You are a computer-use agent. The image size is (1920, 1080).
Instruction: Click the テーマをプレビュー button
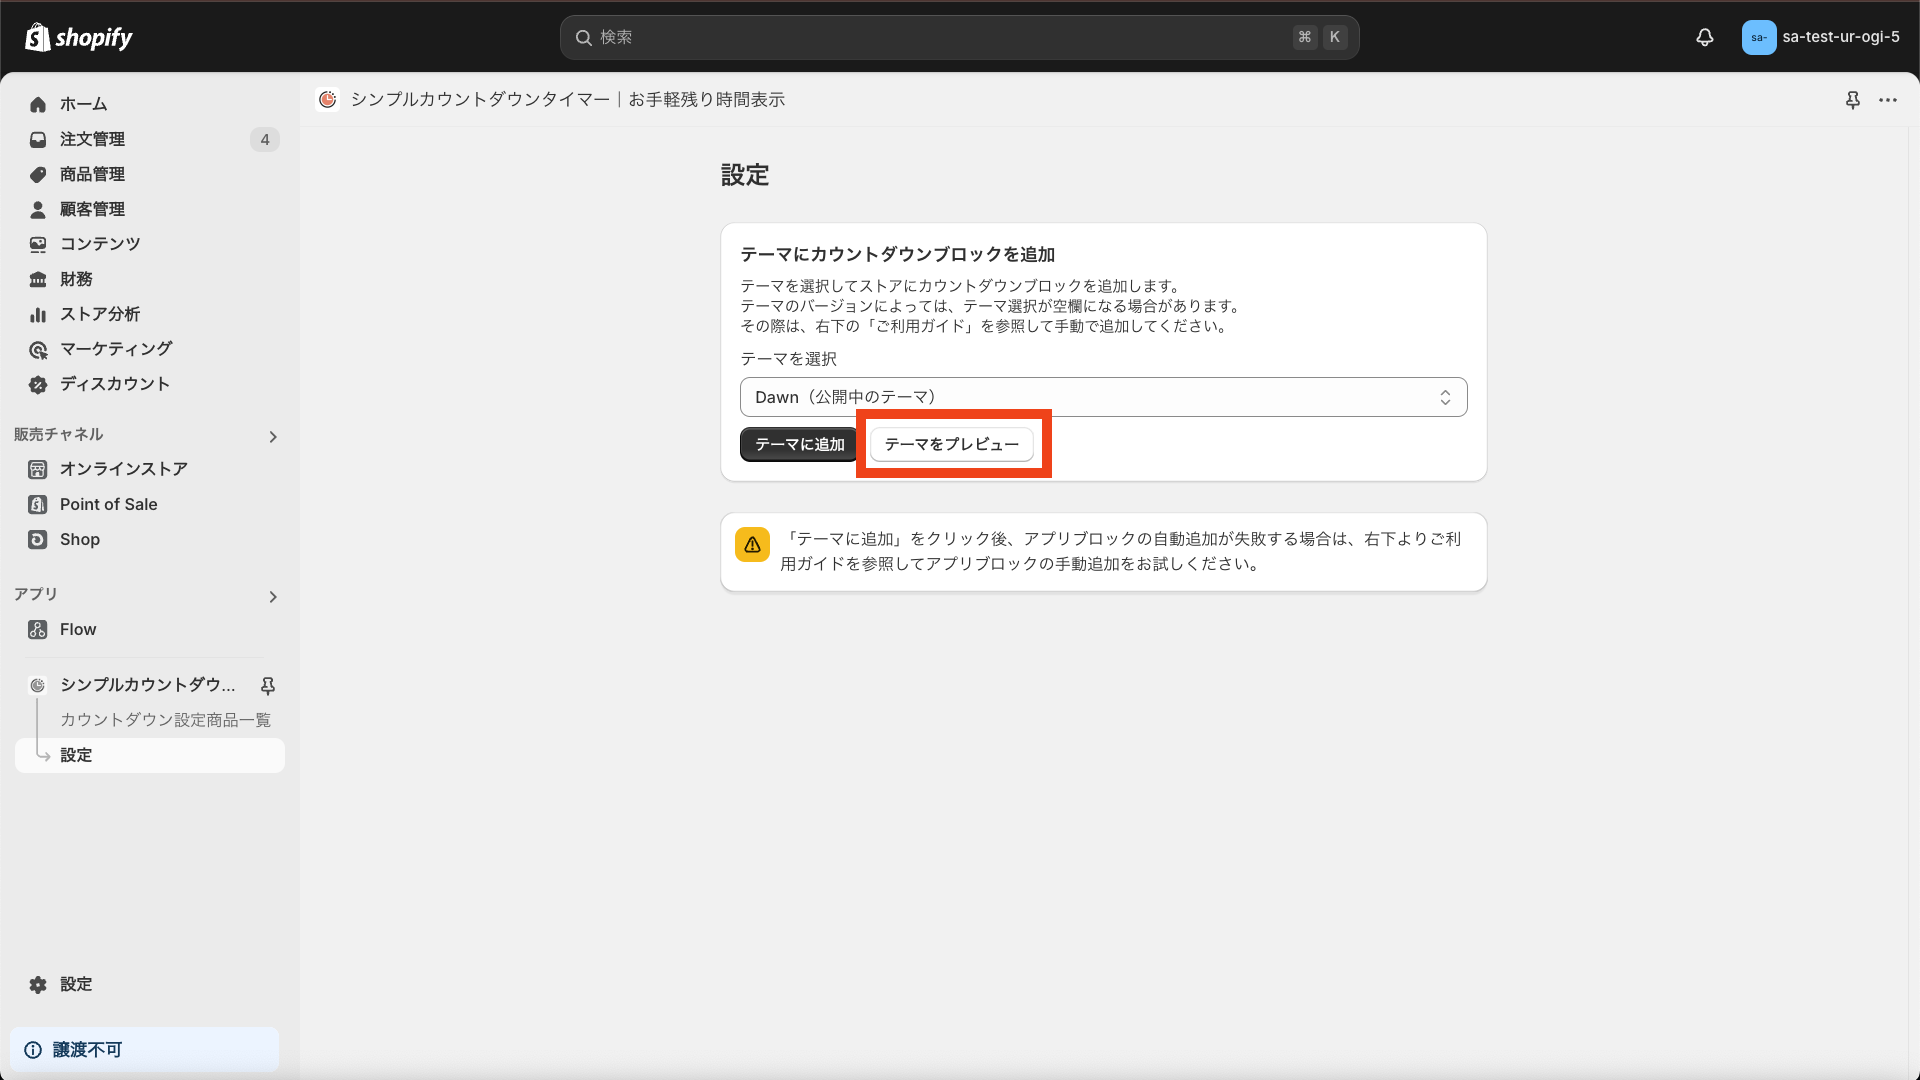(x=951, y=444)
